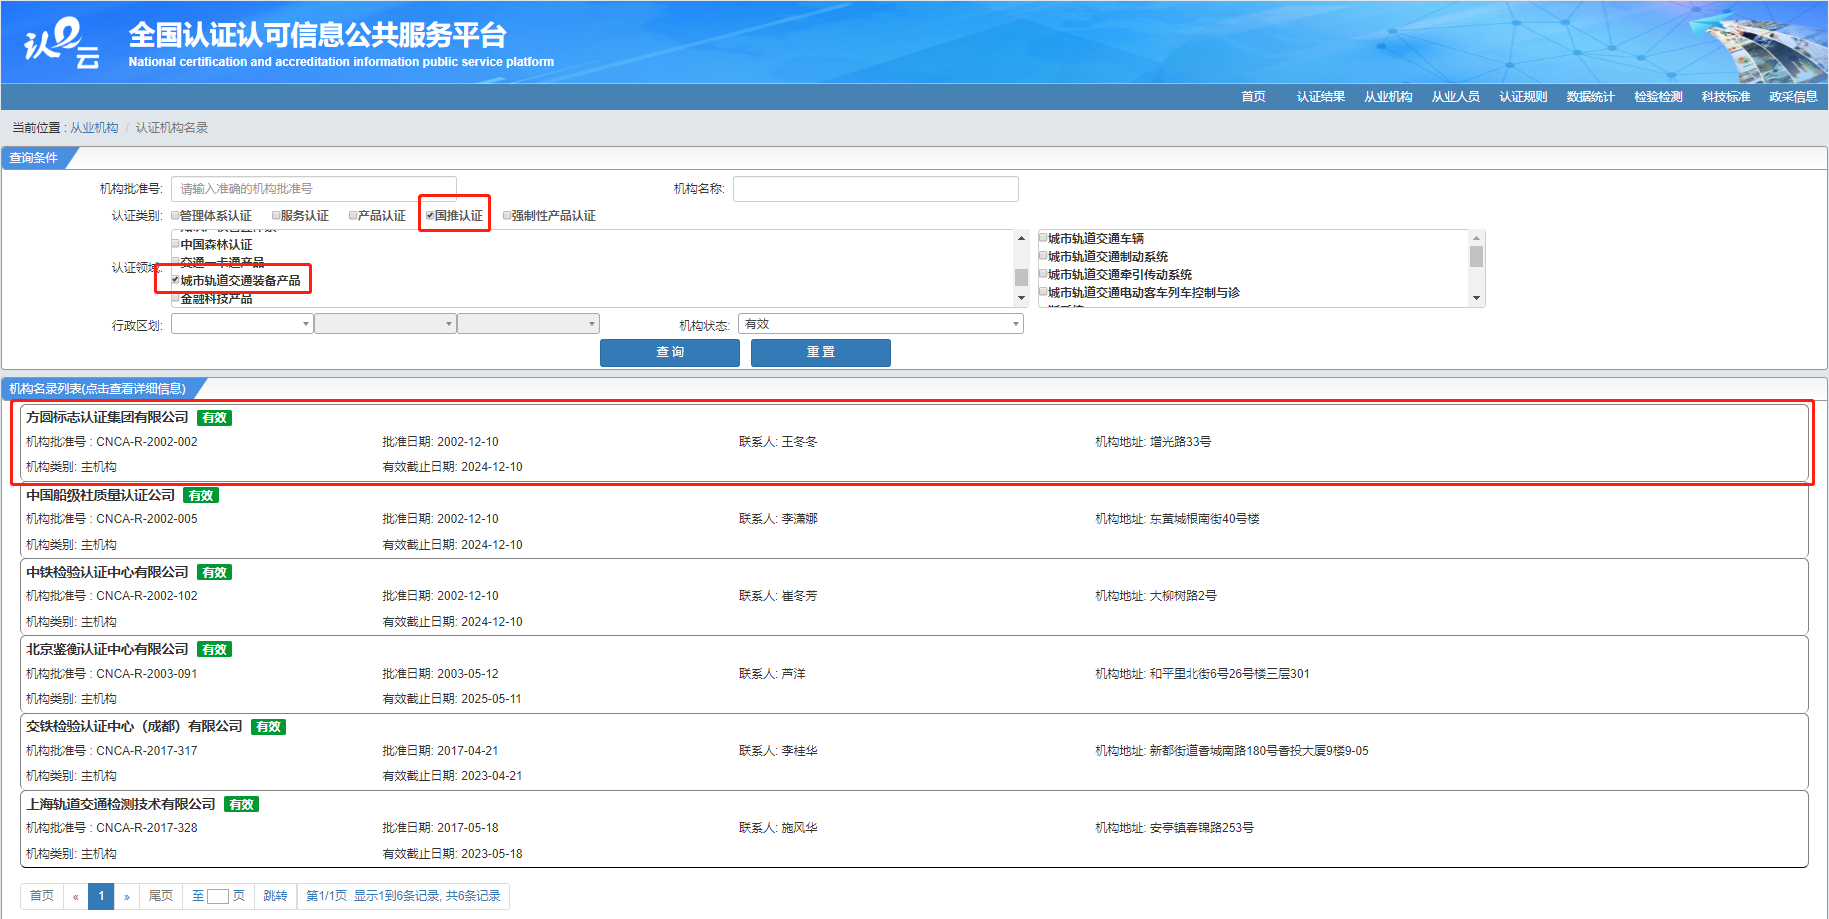Go to next page with » arrow
Screen dimensions: 1829x919
[x=127, y=896]
